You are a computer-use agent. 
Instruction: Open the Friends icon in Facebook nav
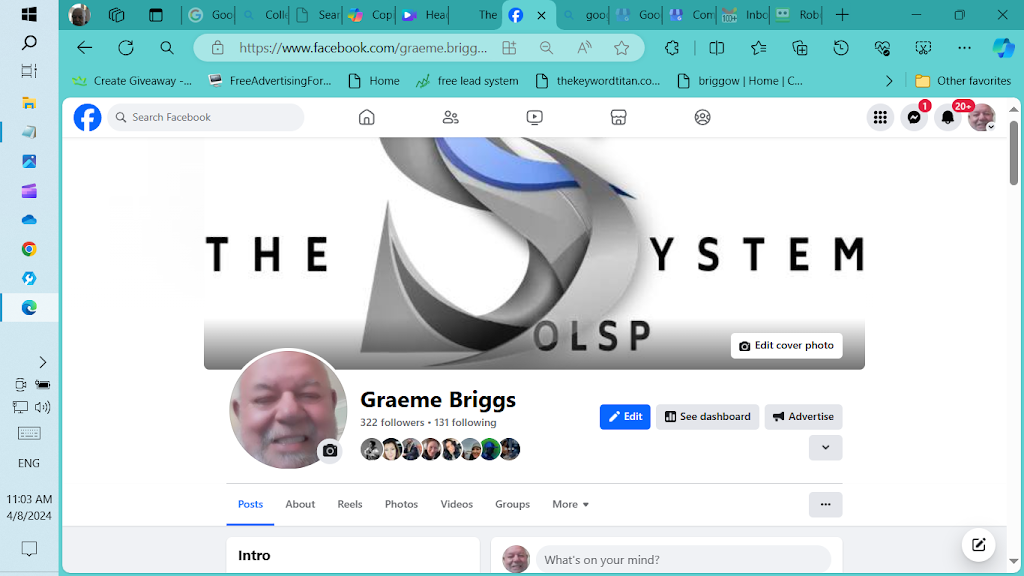(x=451, y=118)
